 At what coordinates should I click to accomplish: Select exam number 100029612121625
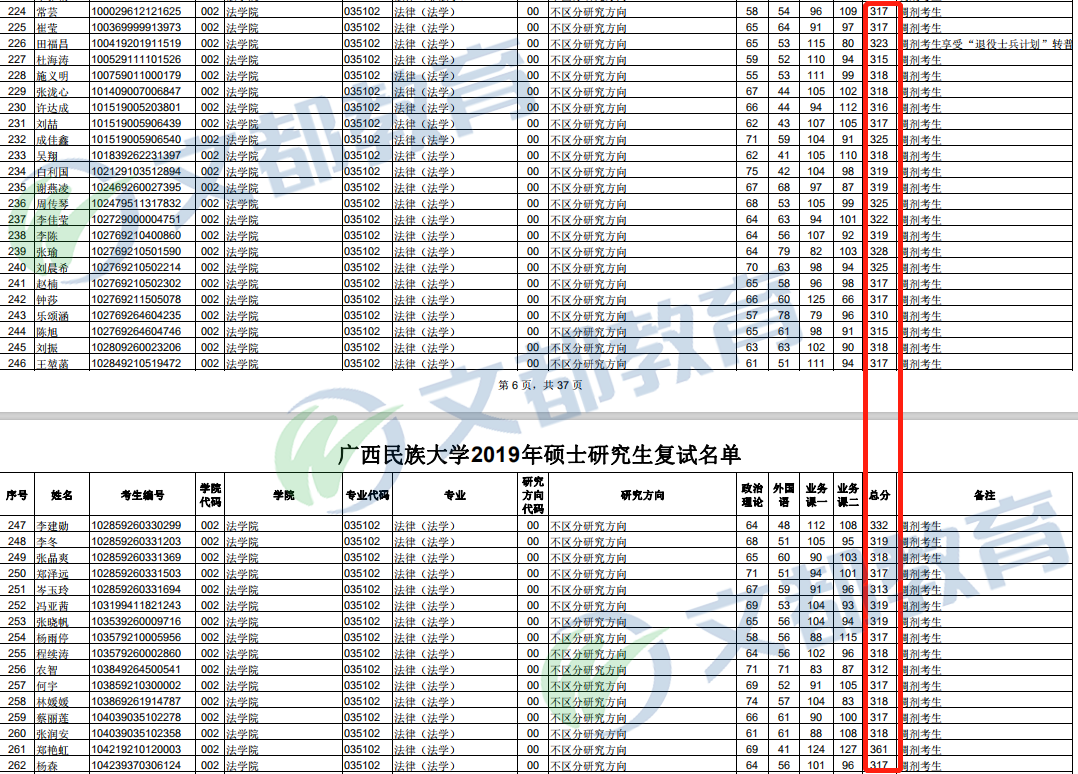pos(136,12)
